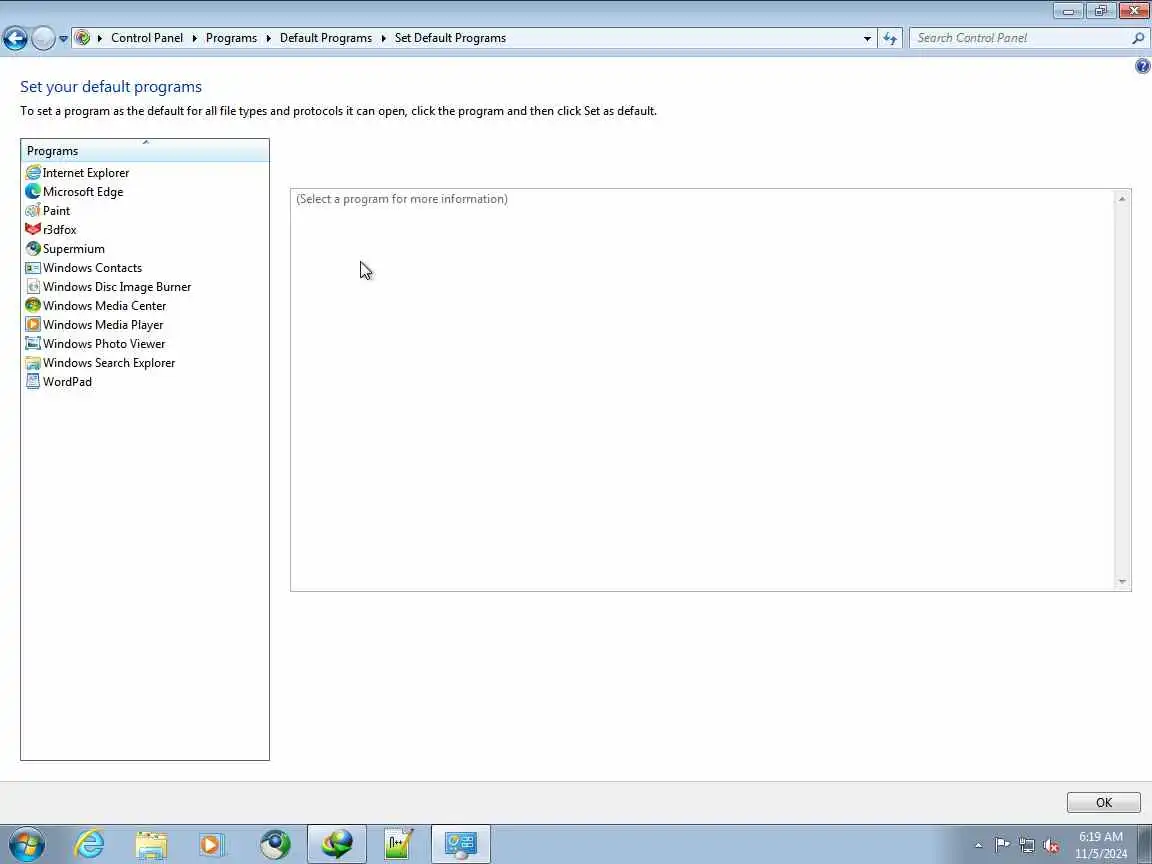Click Set Default Programs breadcrumb
1152x864 pixels.
point(450,38)
